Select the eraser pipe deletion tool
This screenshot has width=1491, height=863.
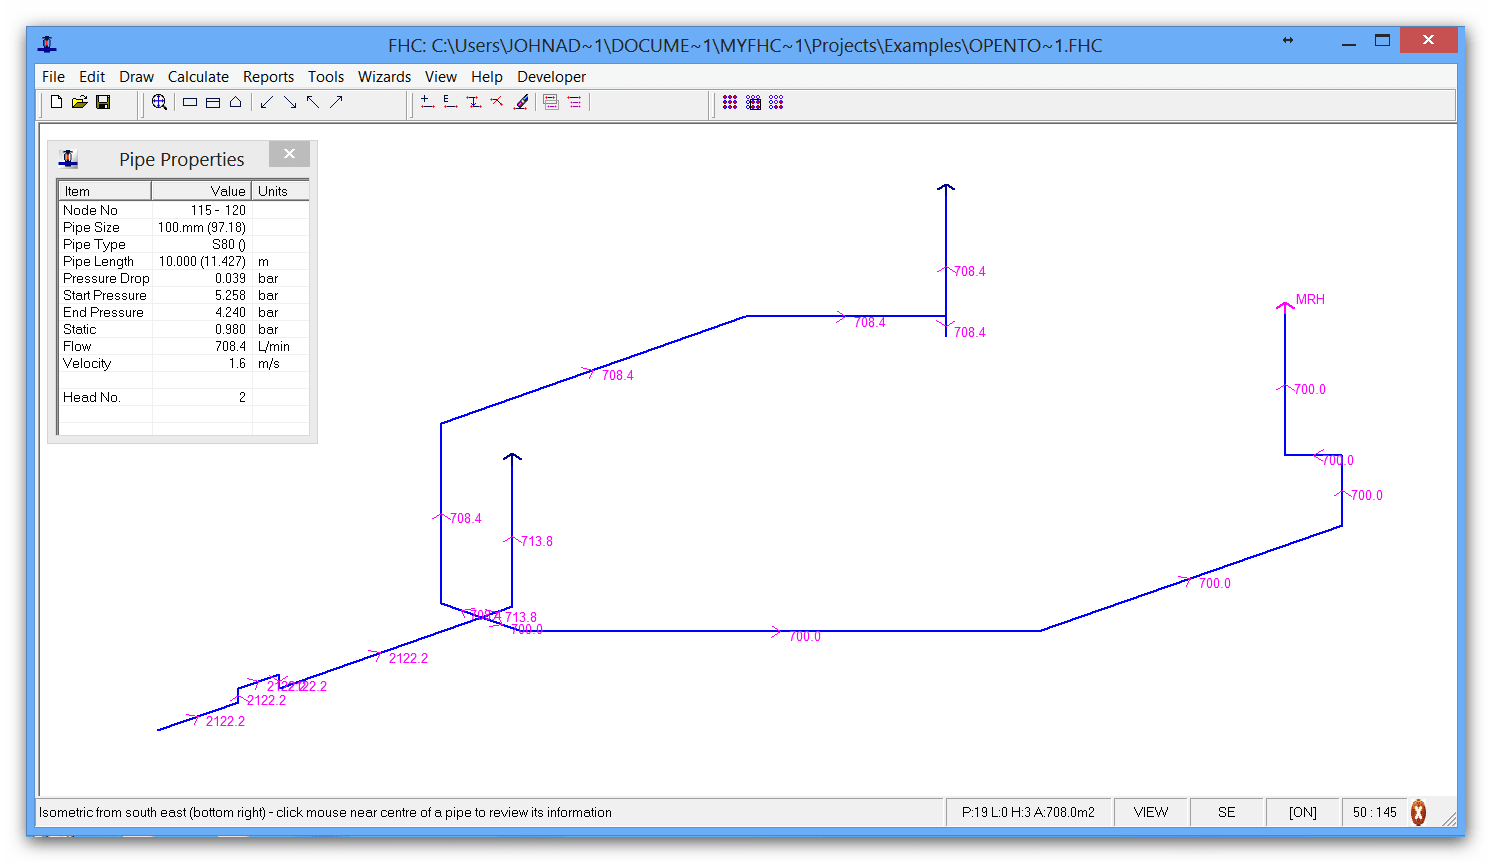click(x=522, y=101)
